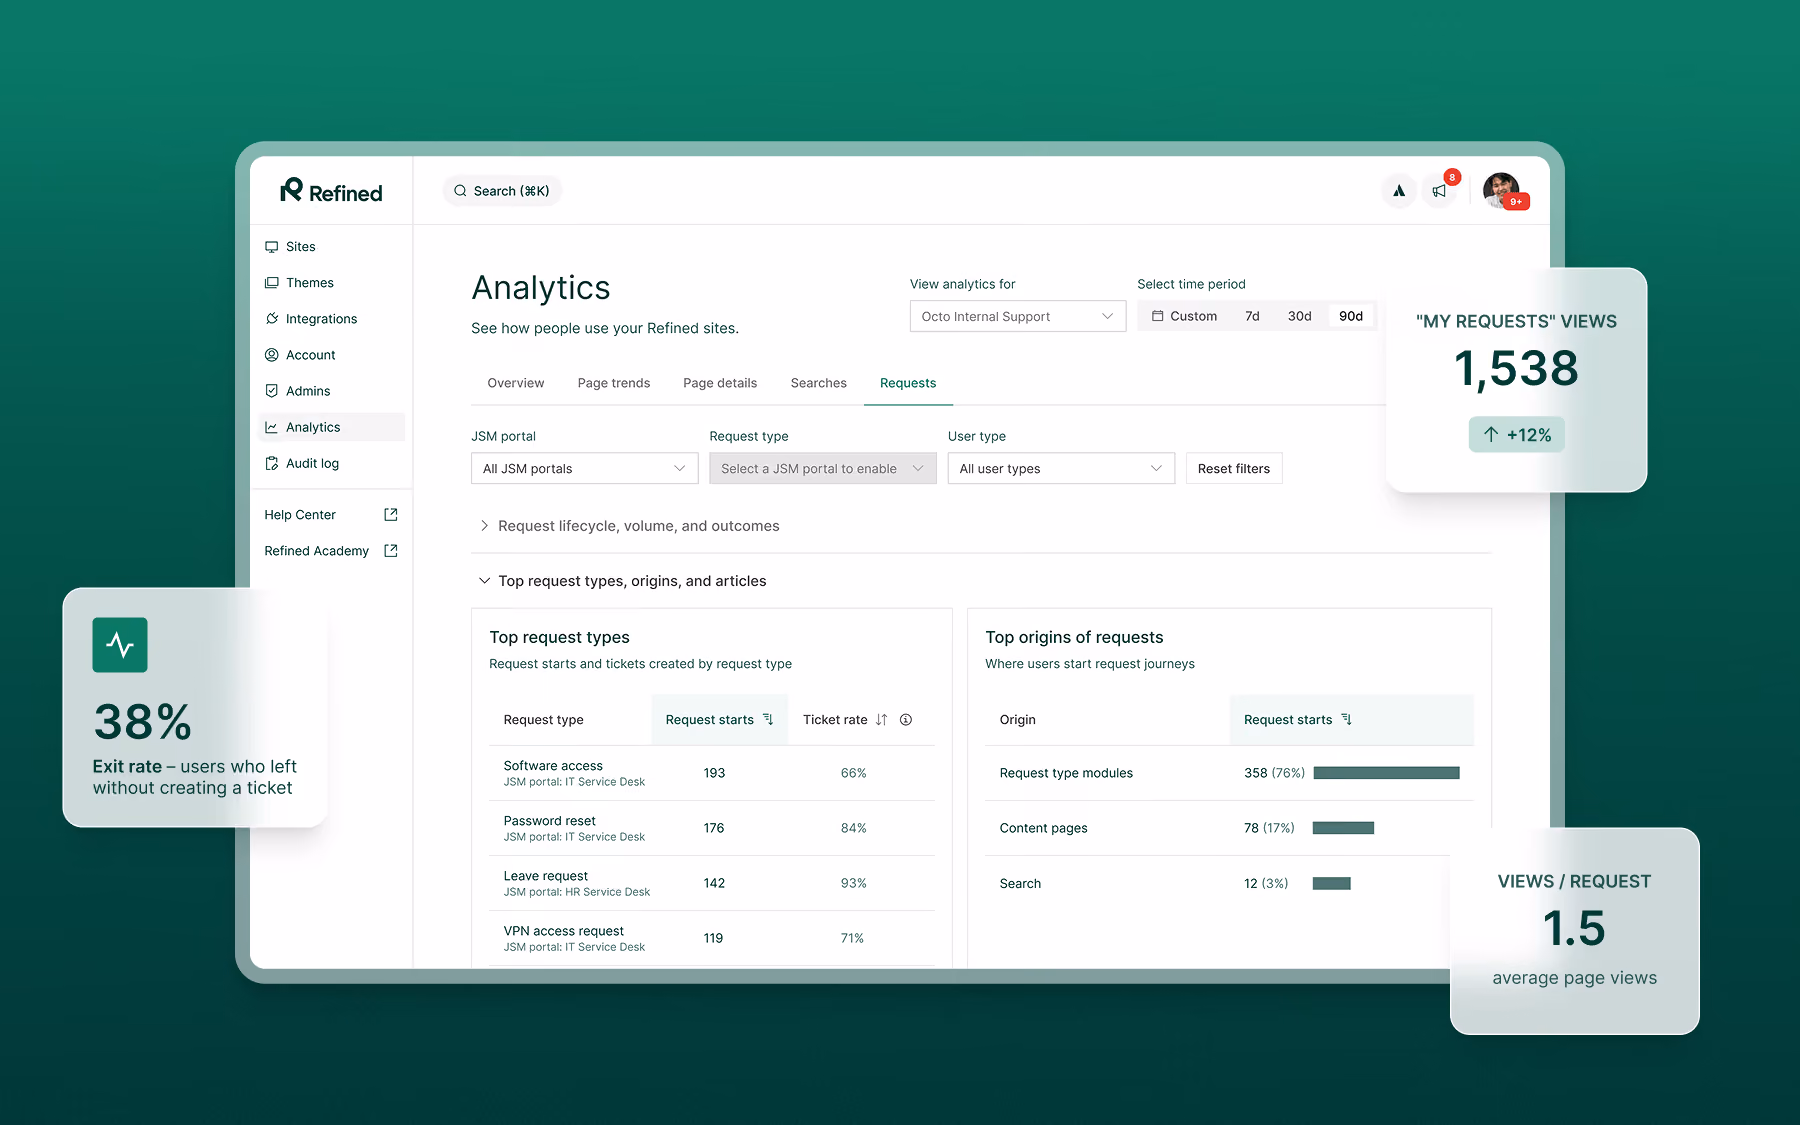Switch to the Searches tab
The height and width of the screenshot is (1125, 1800).
coord(819,383)
